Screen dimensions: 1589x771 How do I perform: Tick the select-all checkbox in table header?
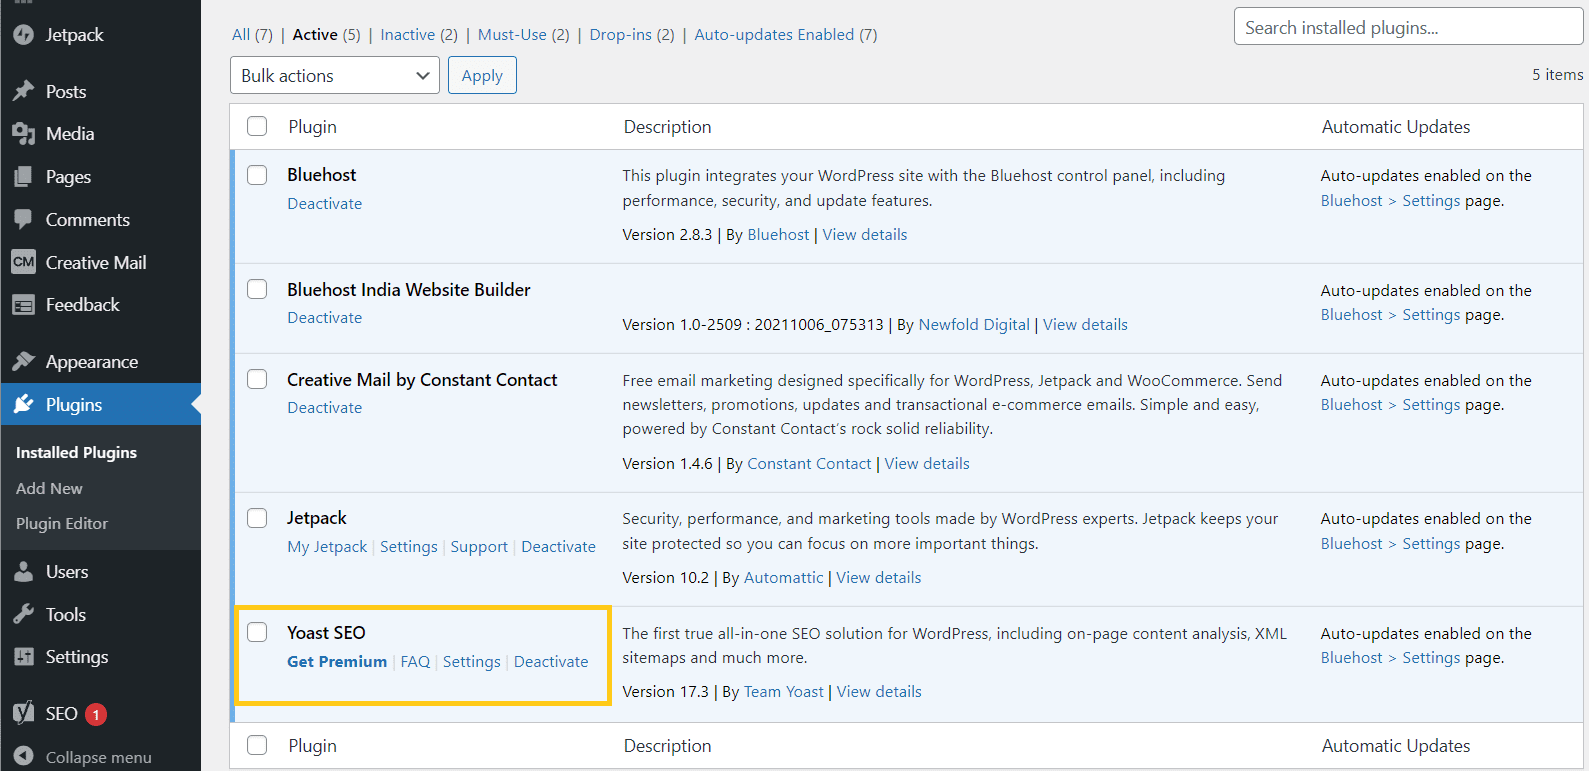coord(257,126)
